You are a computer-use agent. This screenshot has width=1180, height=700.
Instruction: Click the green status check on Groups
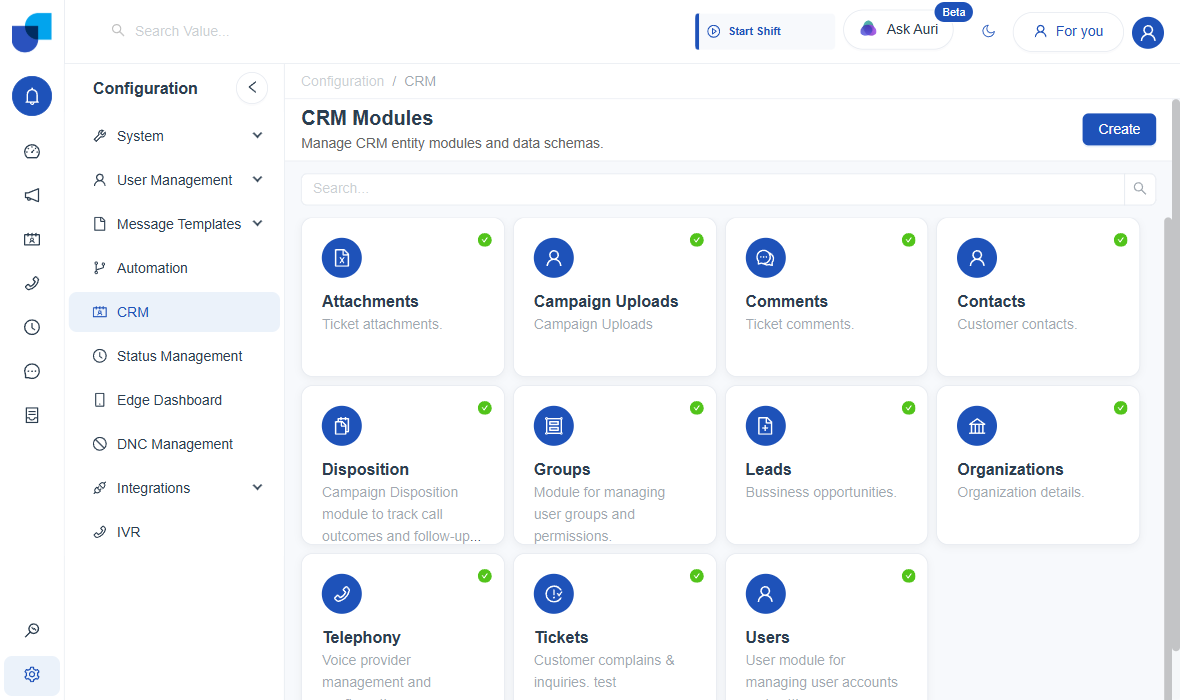tap(697, 408)
